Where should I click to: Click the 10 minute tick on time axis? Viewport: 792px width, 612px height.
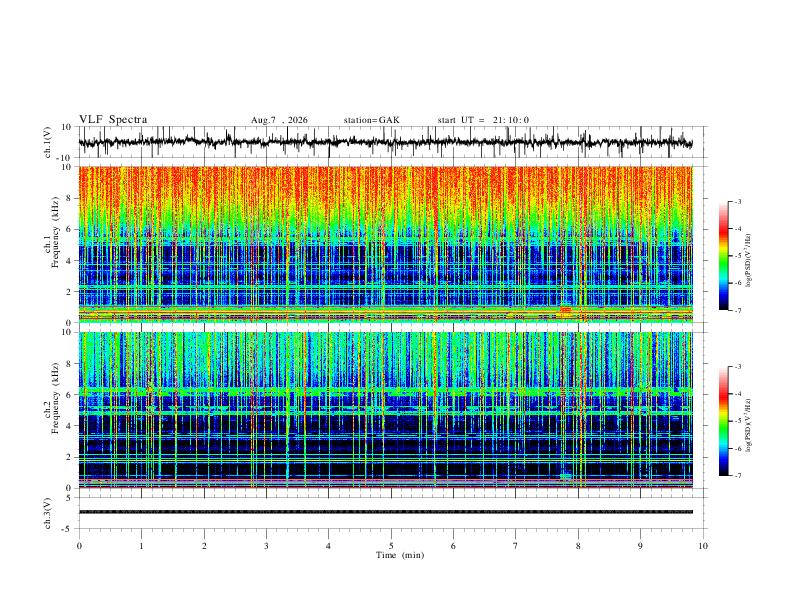coord(703,546)
